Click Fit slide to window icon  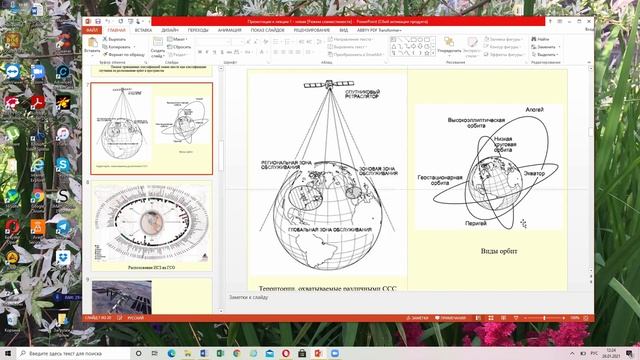[x=586, y=318]
